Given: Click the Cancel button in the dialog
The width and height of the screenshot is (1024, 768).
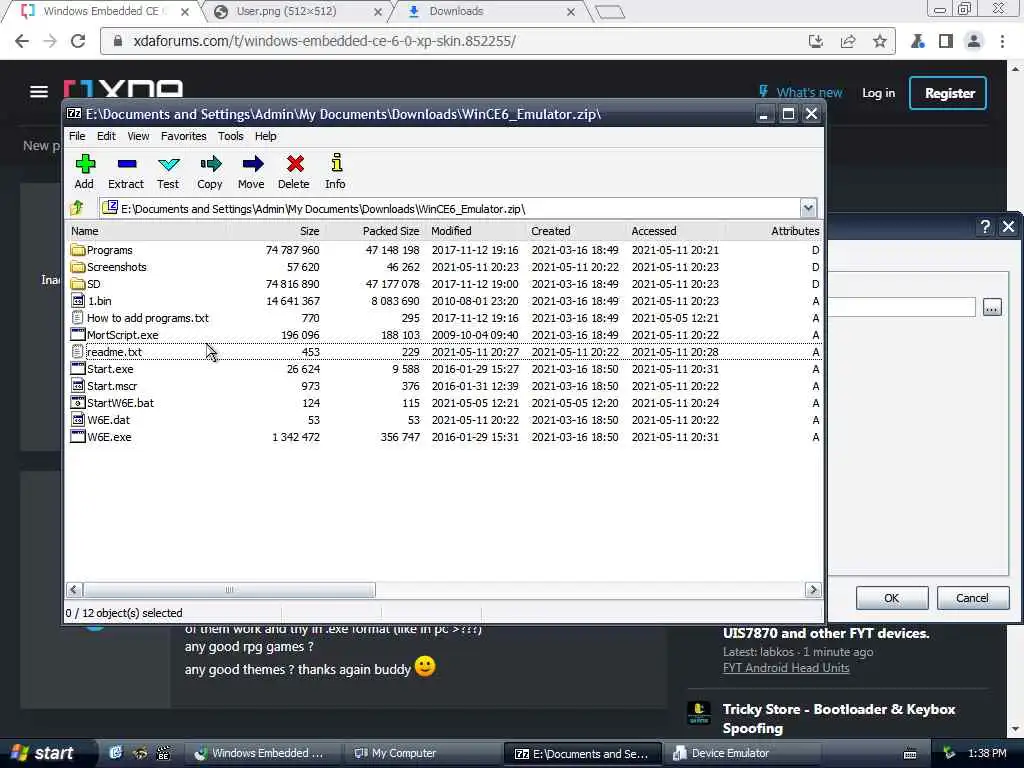Looking at the screenshot, I should pyautogui.click(x=972, y=598).
